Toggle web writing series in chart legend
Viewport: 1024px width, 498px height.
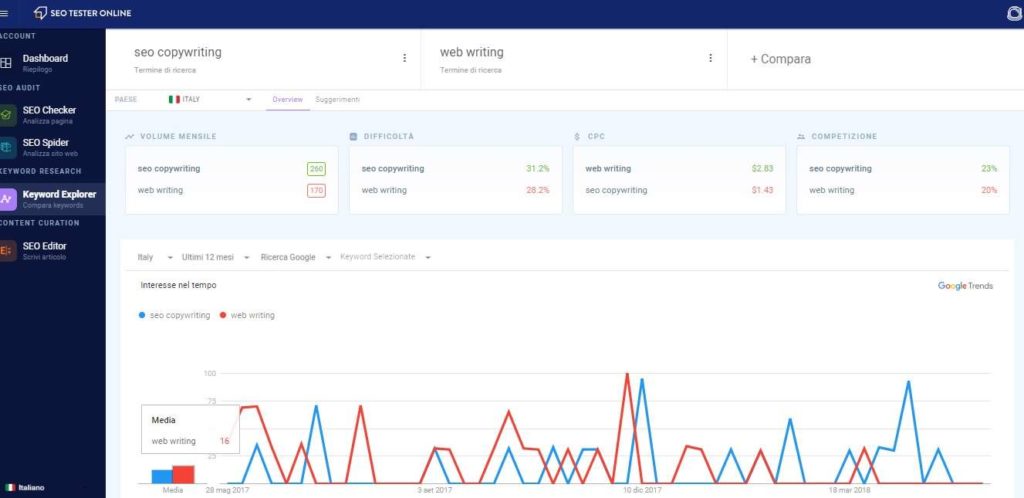pyautogui.click(x=247, y=315)
